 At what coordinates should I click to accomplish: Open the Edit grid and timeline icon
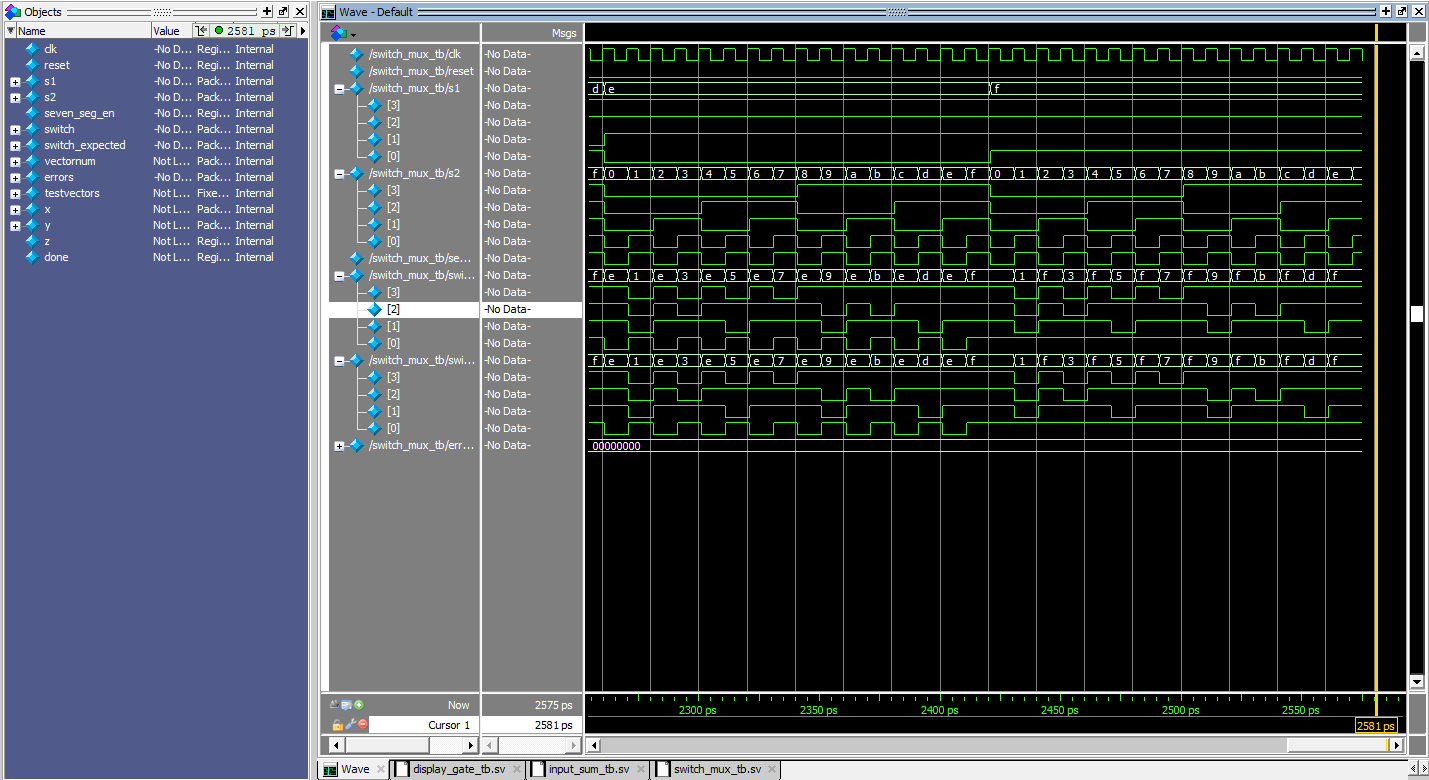click(347, 705)
